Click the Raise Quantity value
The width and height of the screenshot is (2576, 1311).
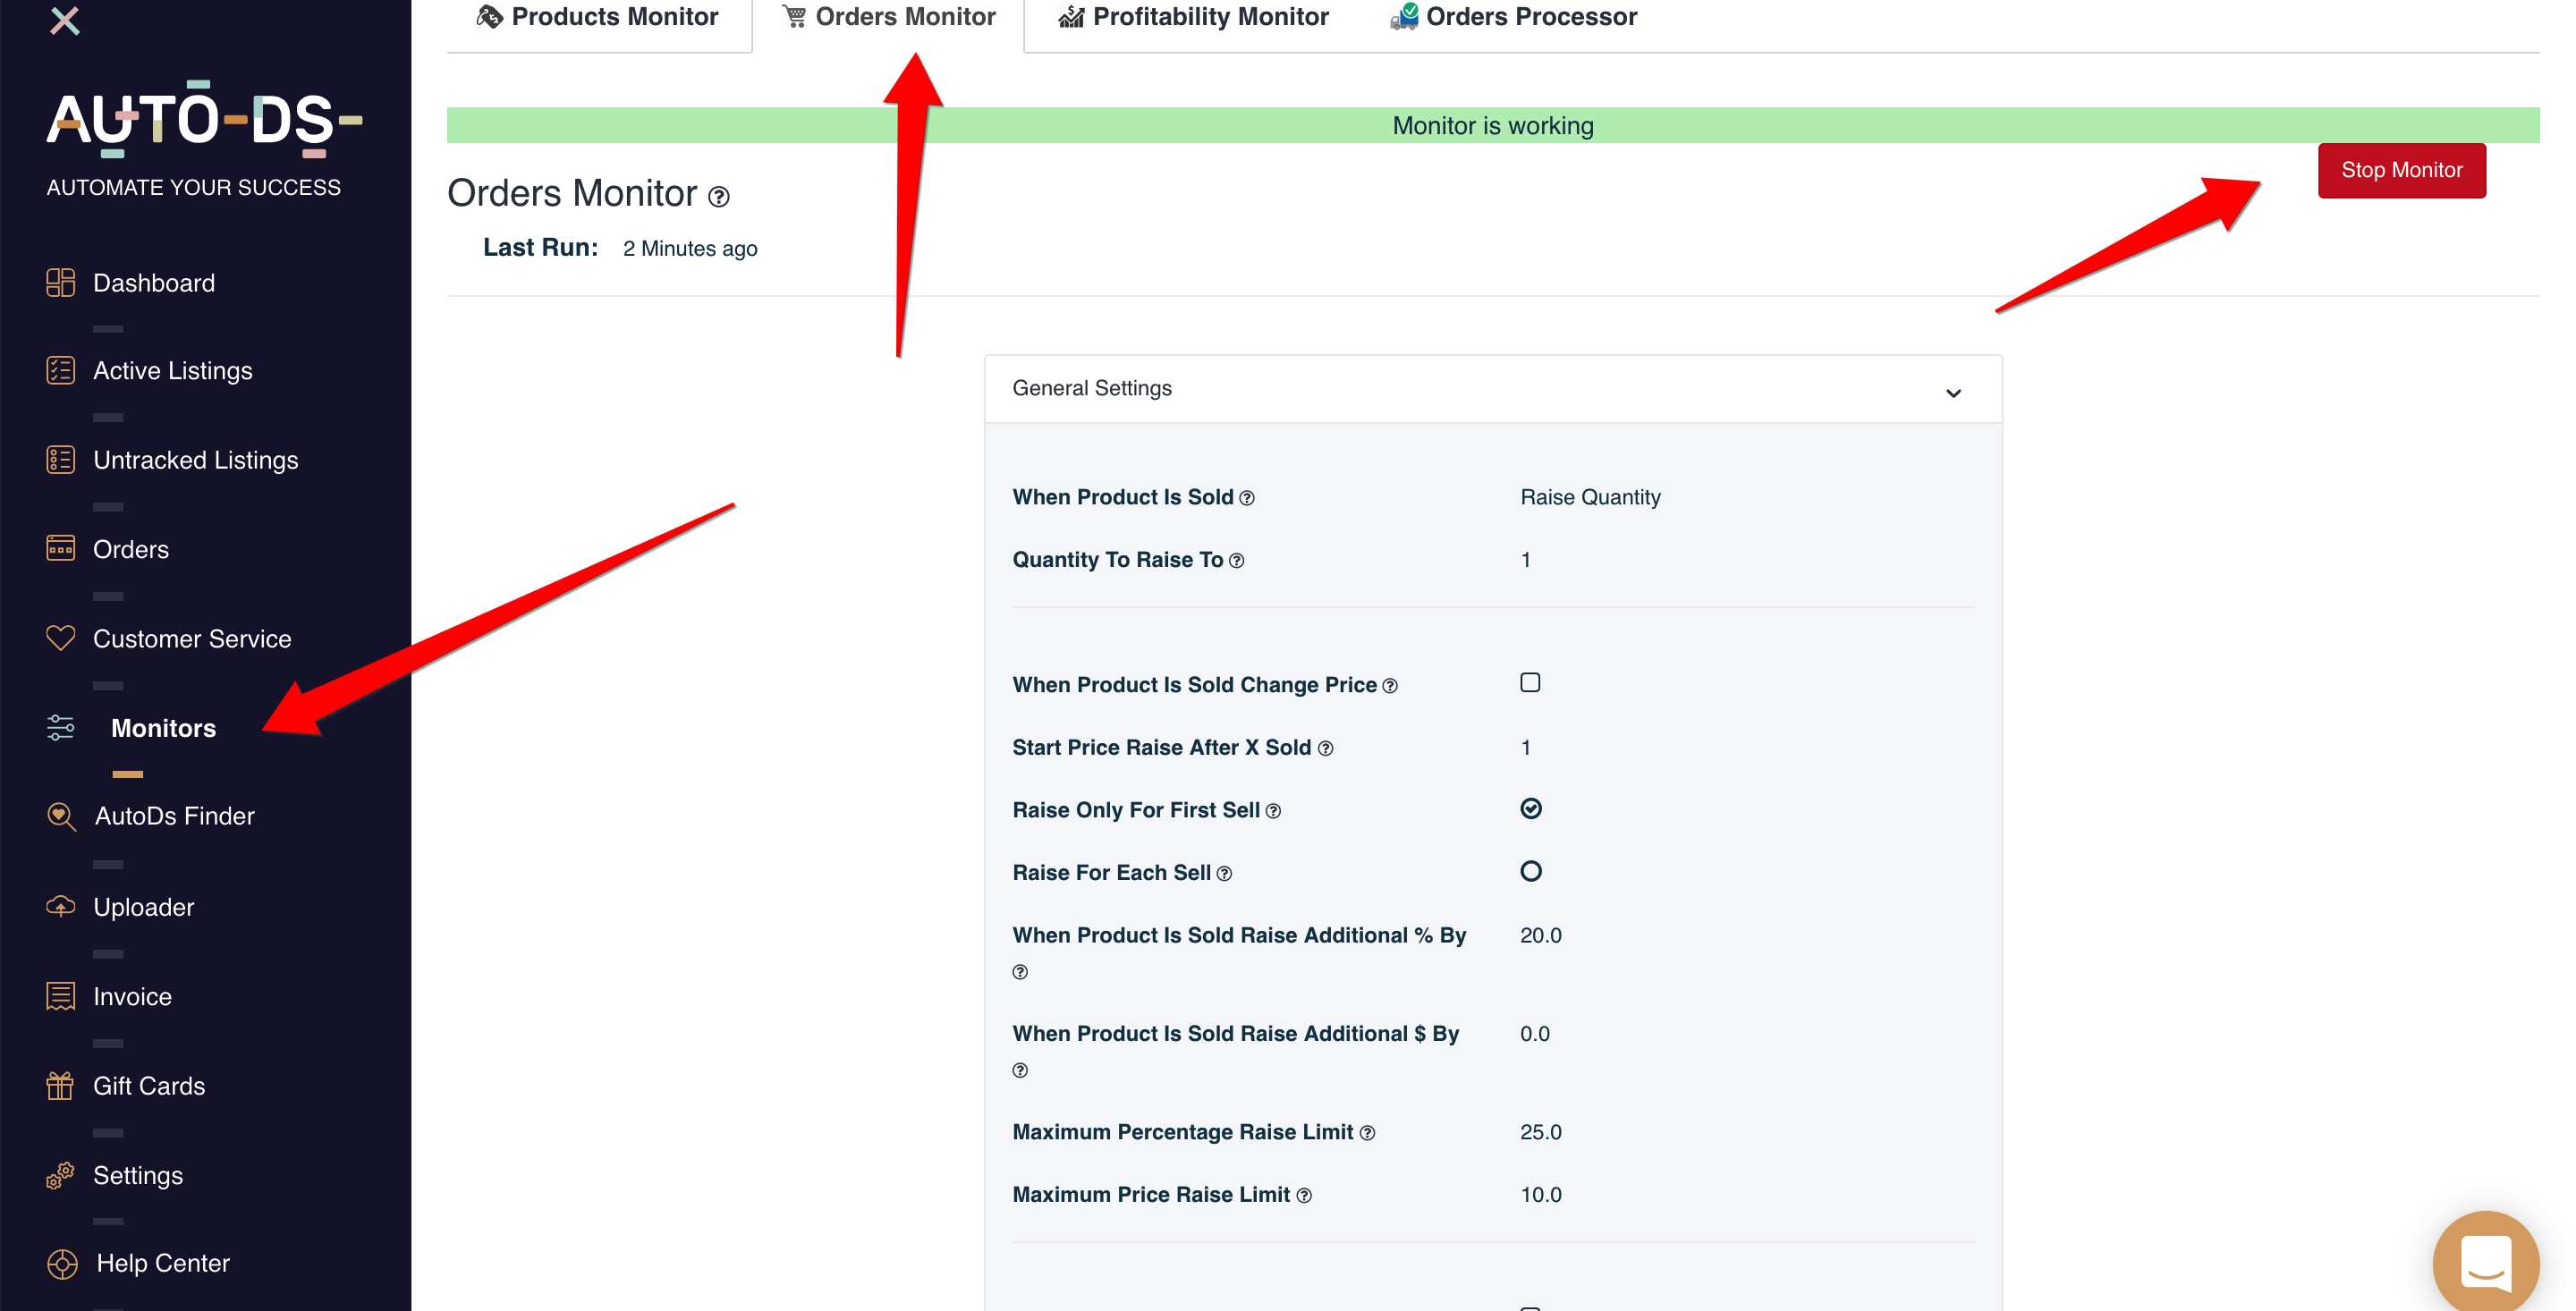pos(1590,497)
